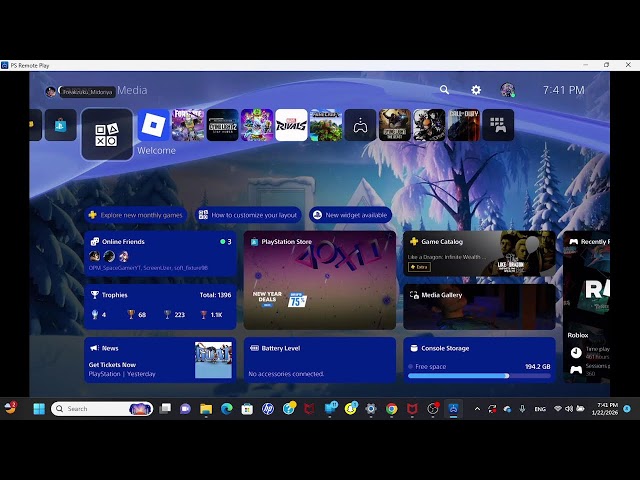This screenshot has width=640, height=480.
Task: Click New widget available chip
Action: click(x=350, y=215)
